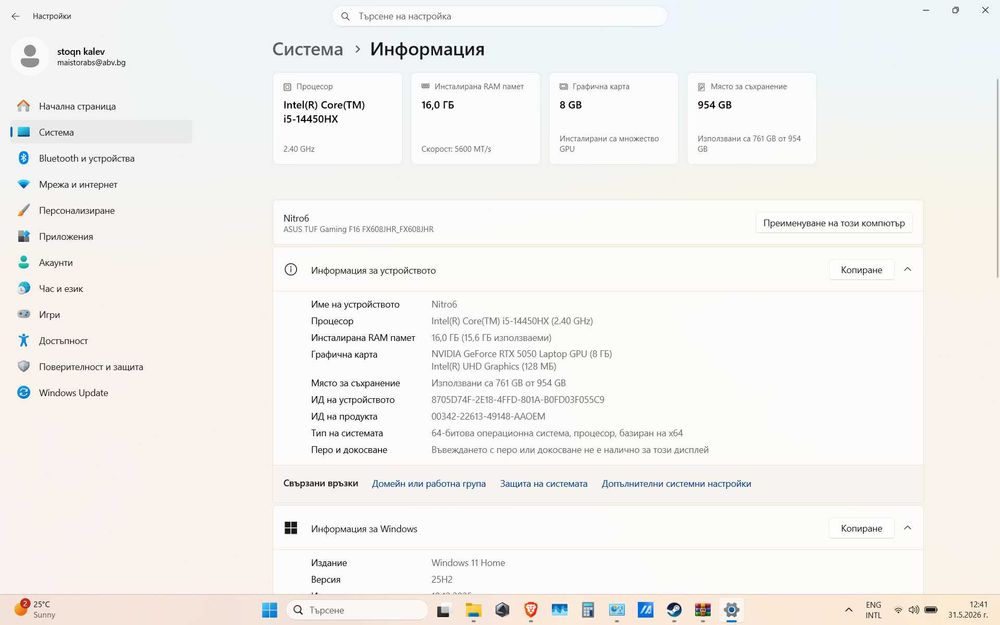Click email maistorabs@abv.bg
Image resolution: width=1000 pixels, height=625 pixels.
point(91,63)
